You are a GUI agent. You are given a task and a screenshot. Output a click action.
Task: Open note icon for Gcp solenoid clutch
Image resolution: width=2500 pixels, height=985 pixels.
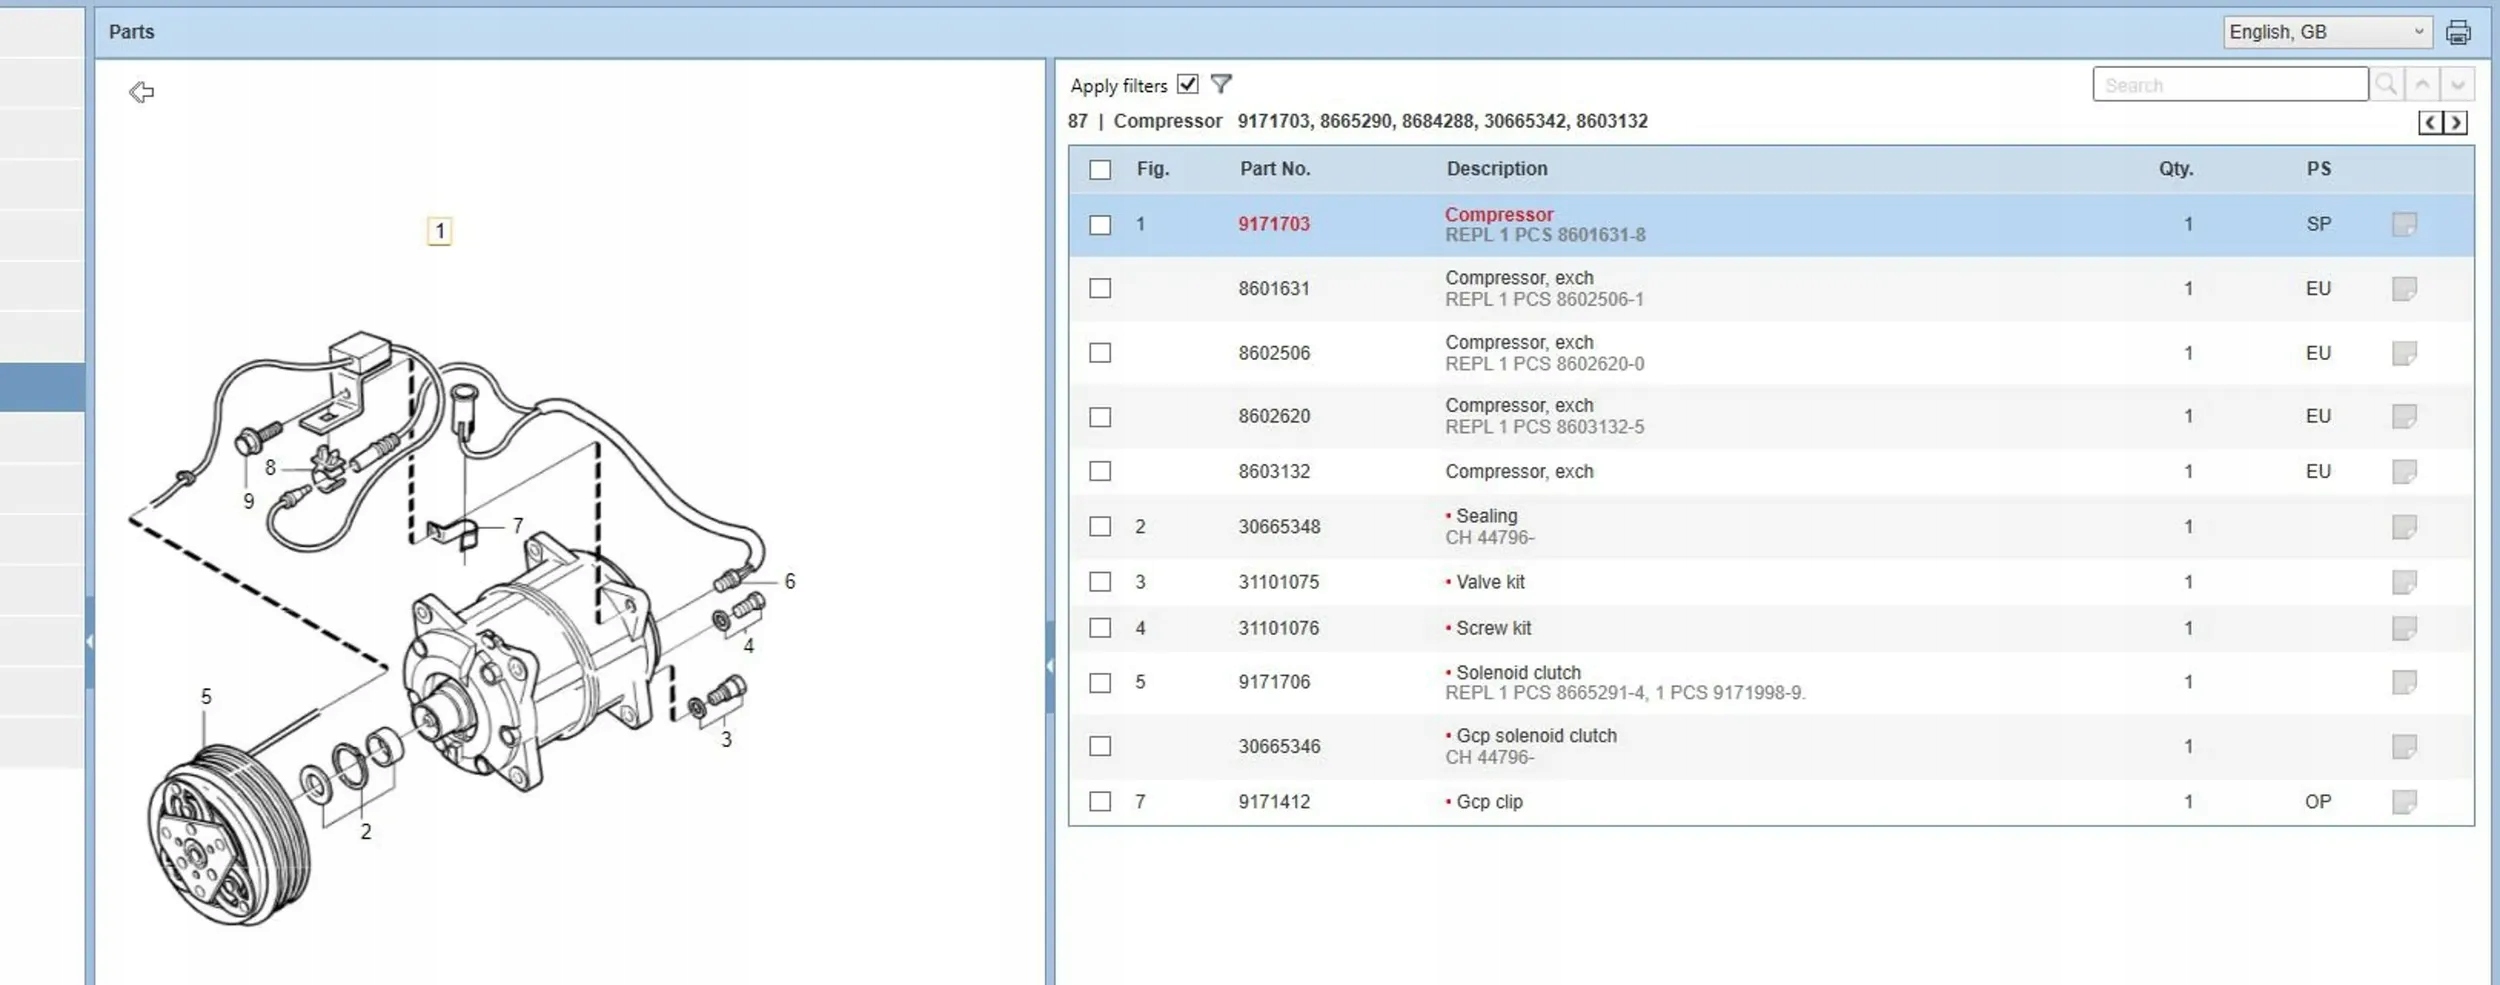tap(2404, 747)
